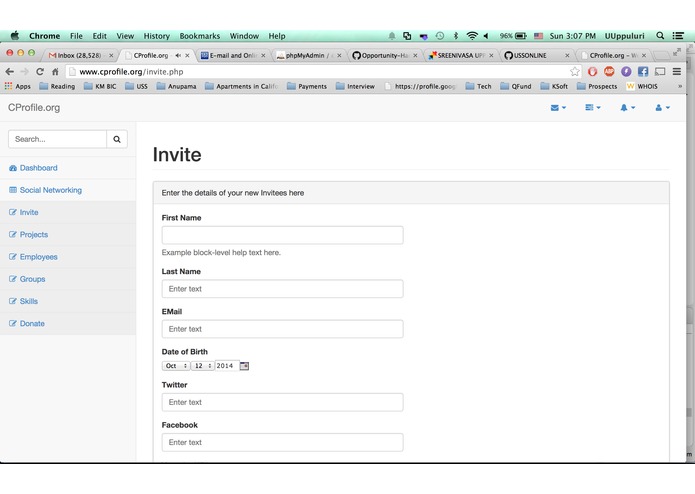Switch to the Opportunity-Ha GitHub tab
The image size is (695, 494).
[385, 55]
